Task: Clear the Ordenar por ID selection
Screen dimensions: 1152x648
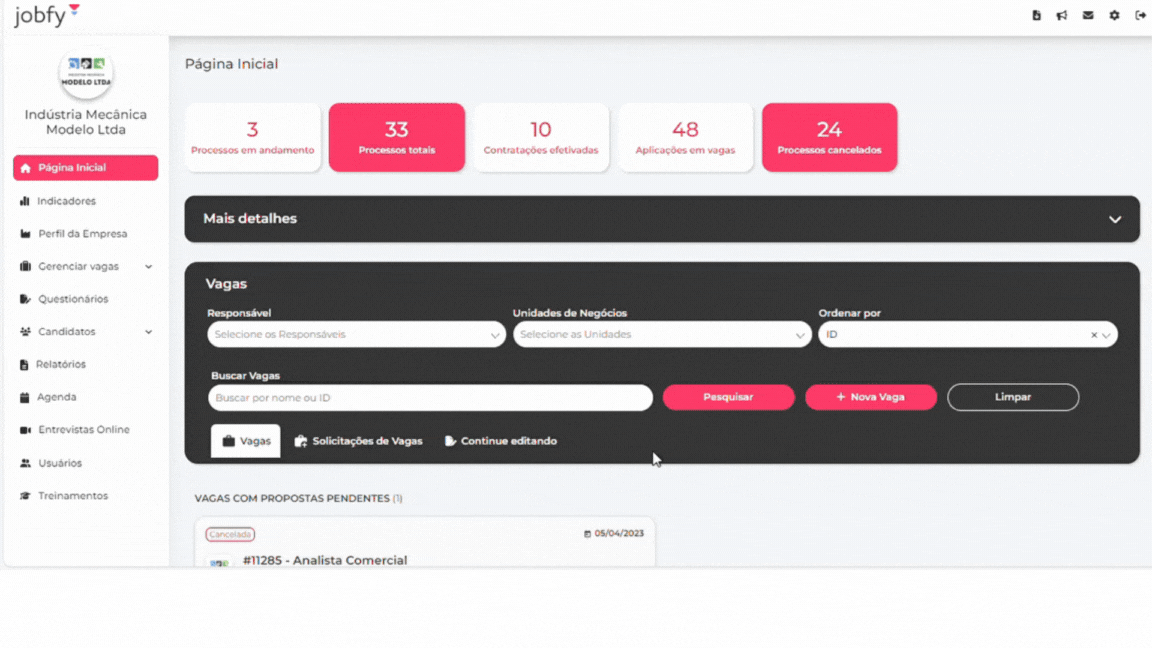Action: pos(1093,335)
